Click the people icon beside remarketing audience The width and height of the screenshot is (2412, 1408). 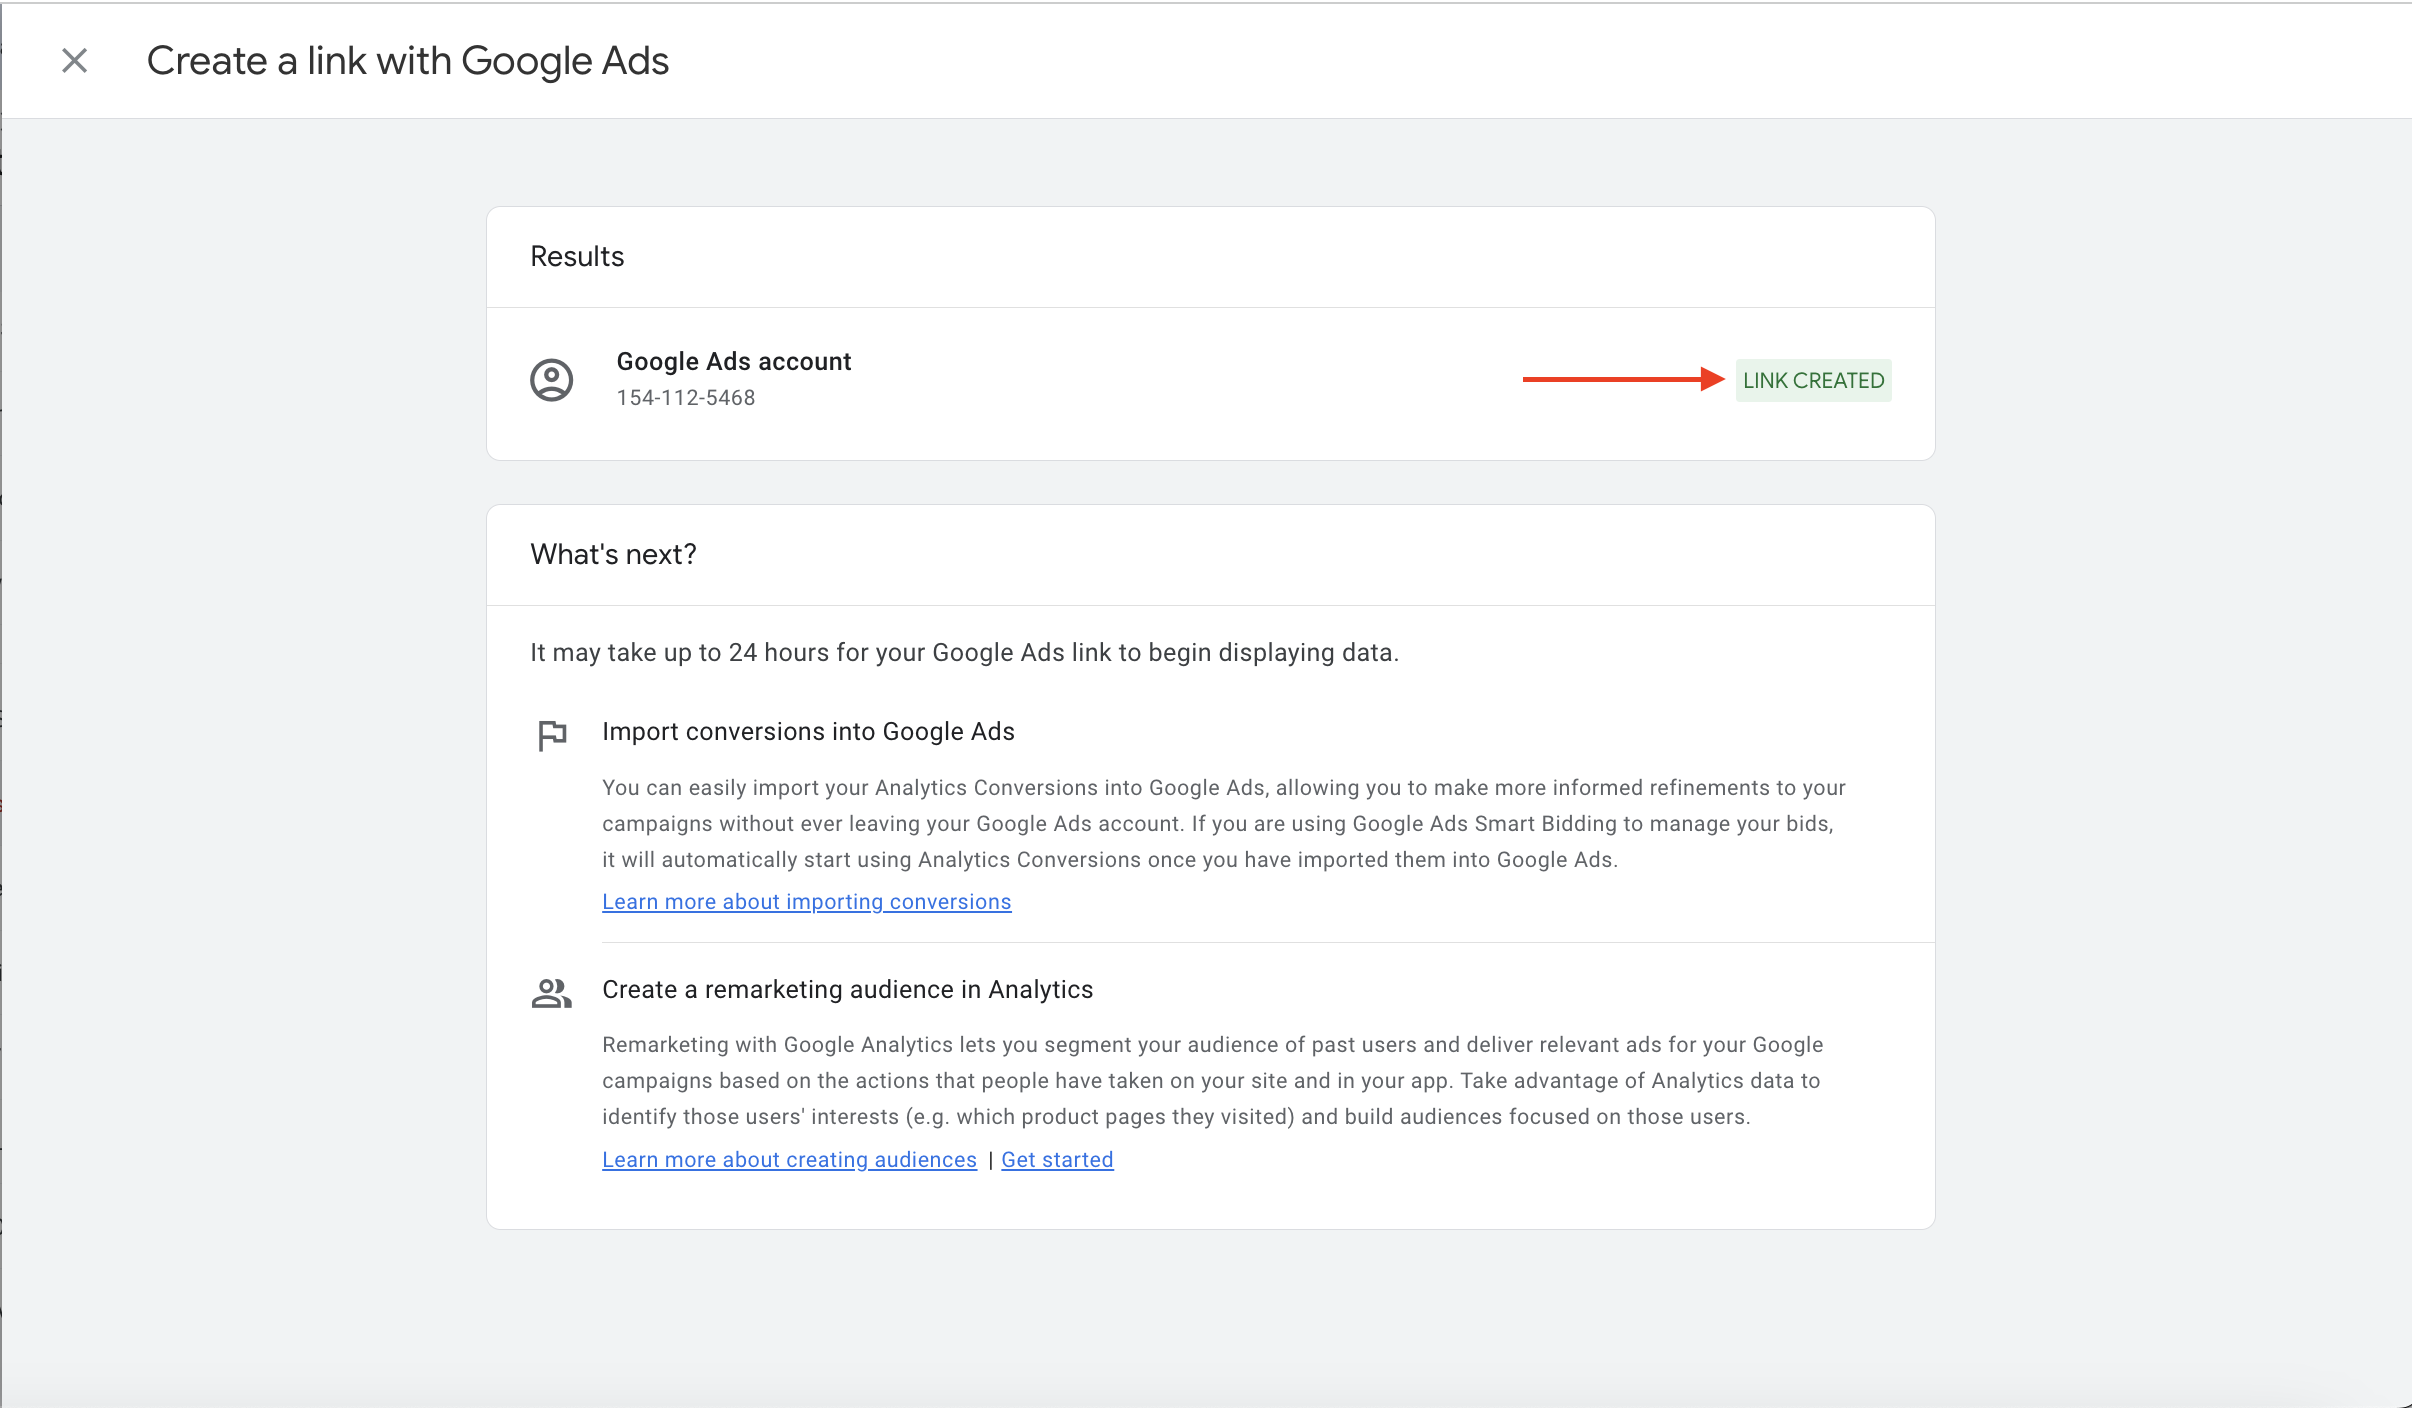tap(551, 993)
